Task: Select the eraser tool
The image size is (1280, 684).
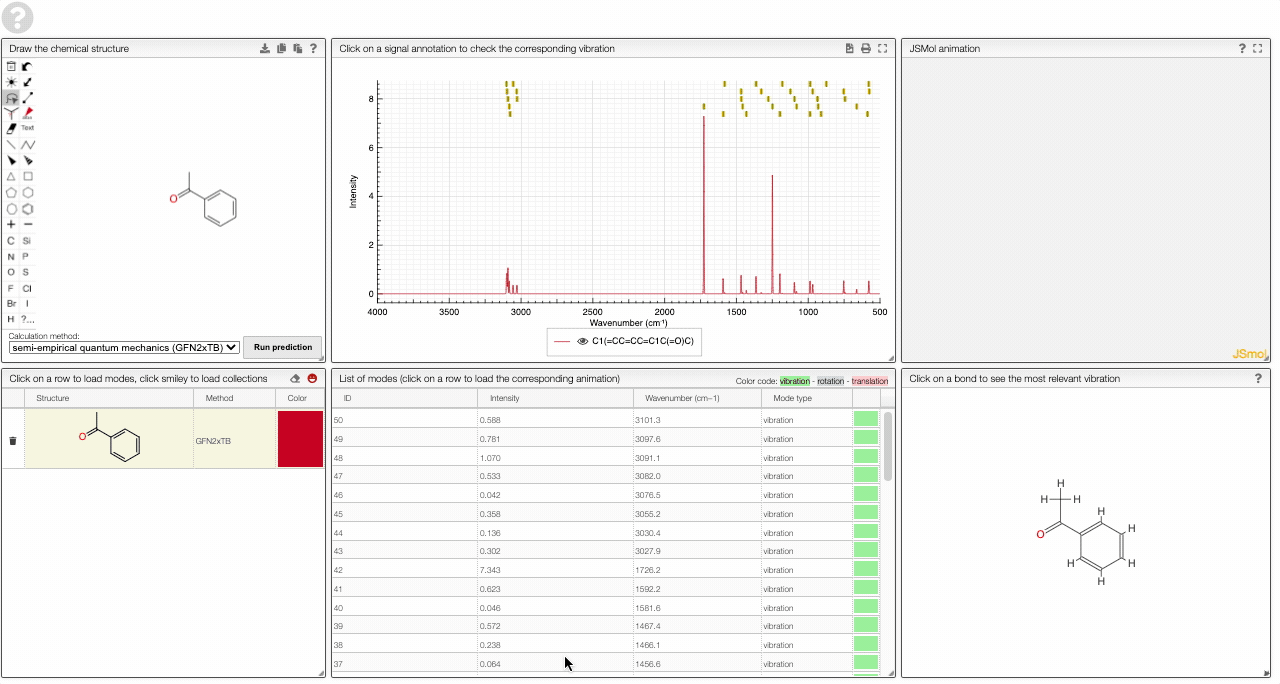Action: click(11, 128)
